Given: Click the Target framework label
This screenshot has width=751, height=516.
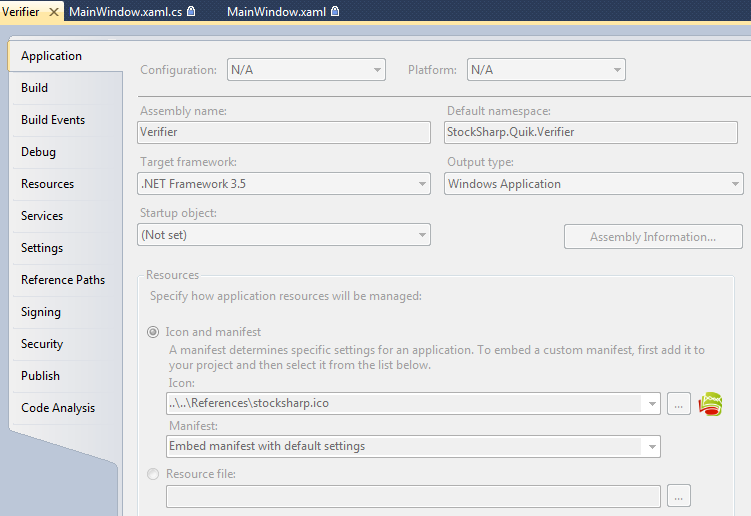Looking at the screenshot, I should (188, 162).
